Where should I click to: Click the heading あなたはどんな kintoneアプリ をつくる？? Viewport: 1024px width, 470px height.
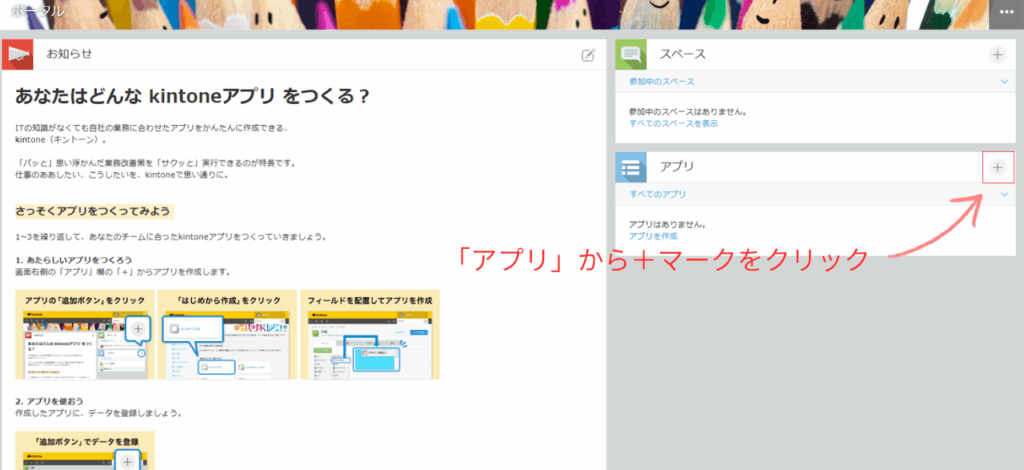[x=193, y=97]
